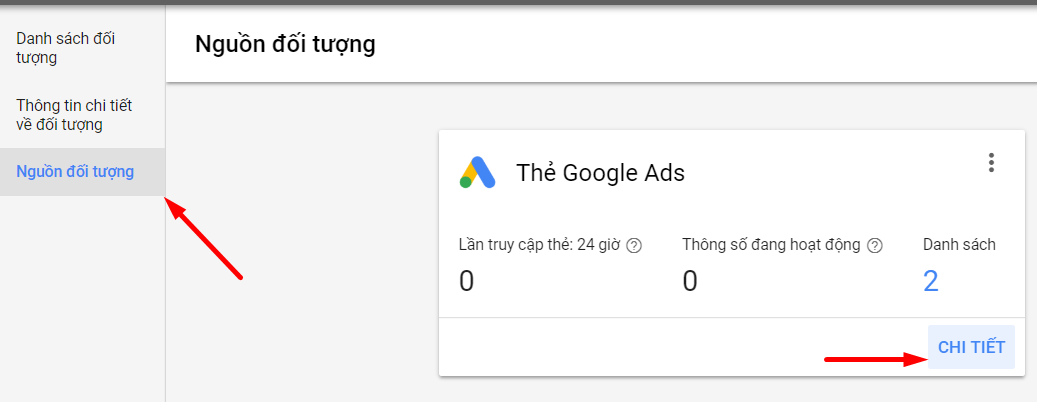Open "Danh sách đối tượng" in the sidebar
1037x402 pixels.
pyautogui.click(x=66, y=48)
